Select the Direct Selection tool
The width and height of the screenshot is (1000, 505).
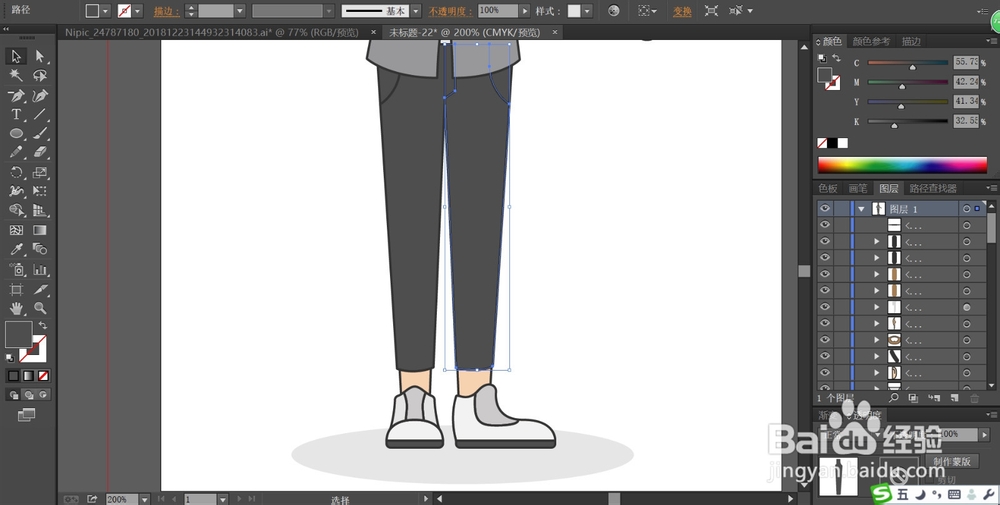coord(40,57)
